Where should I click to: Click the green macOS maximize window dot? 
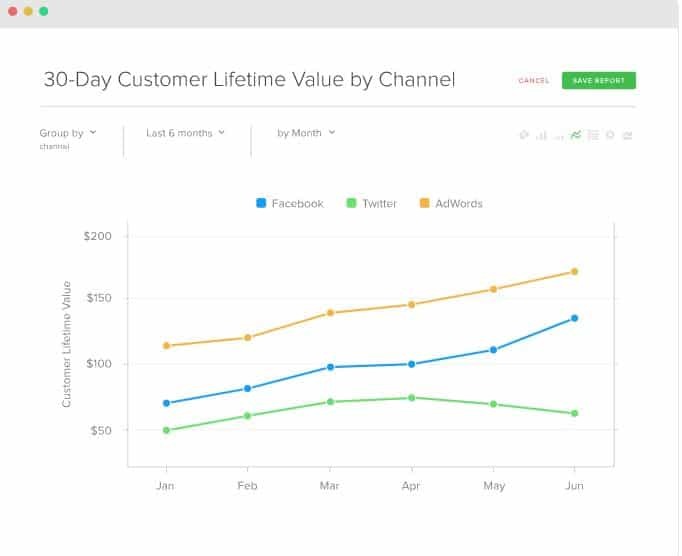(x=43, y=11)
